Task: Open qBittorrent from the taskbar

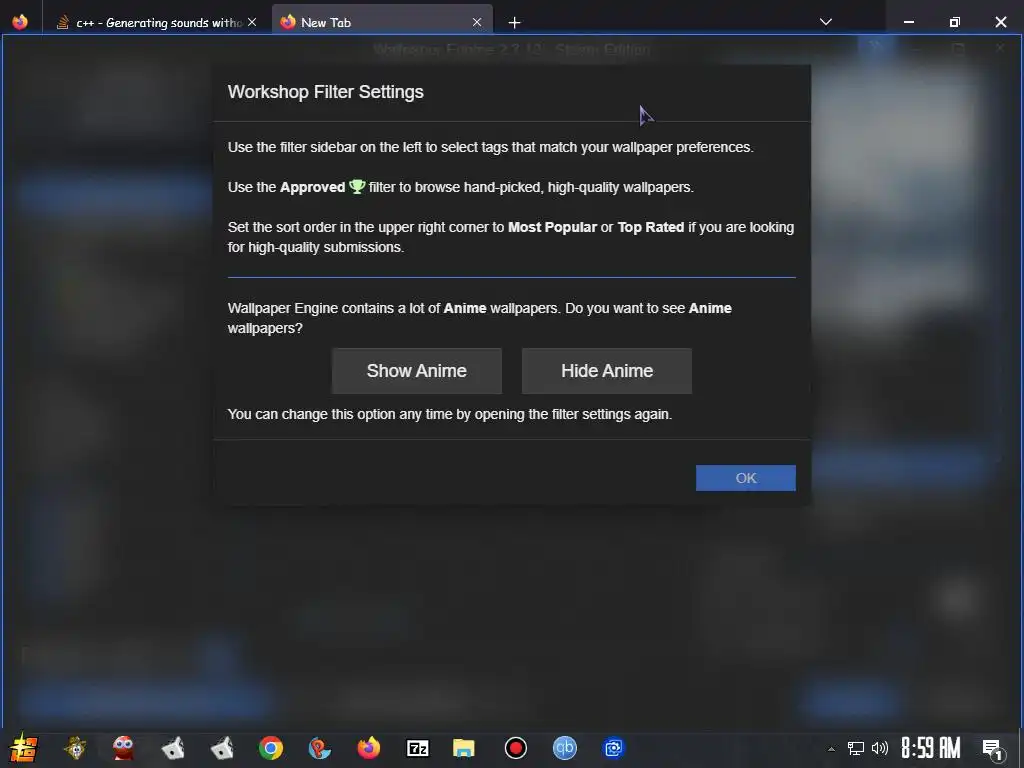Action: [565, 748]
